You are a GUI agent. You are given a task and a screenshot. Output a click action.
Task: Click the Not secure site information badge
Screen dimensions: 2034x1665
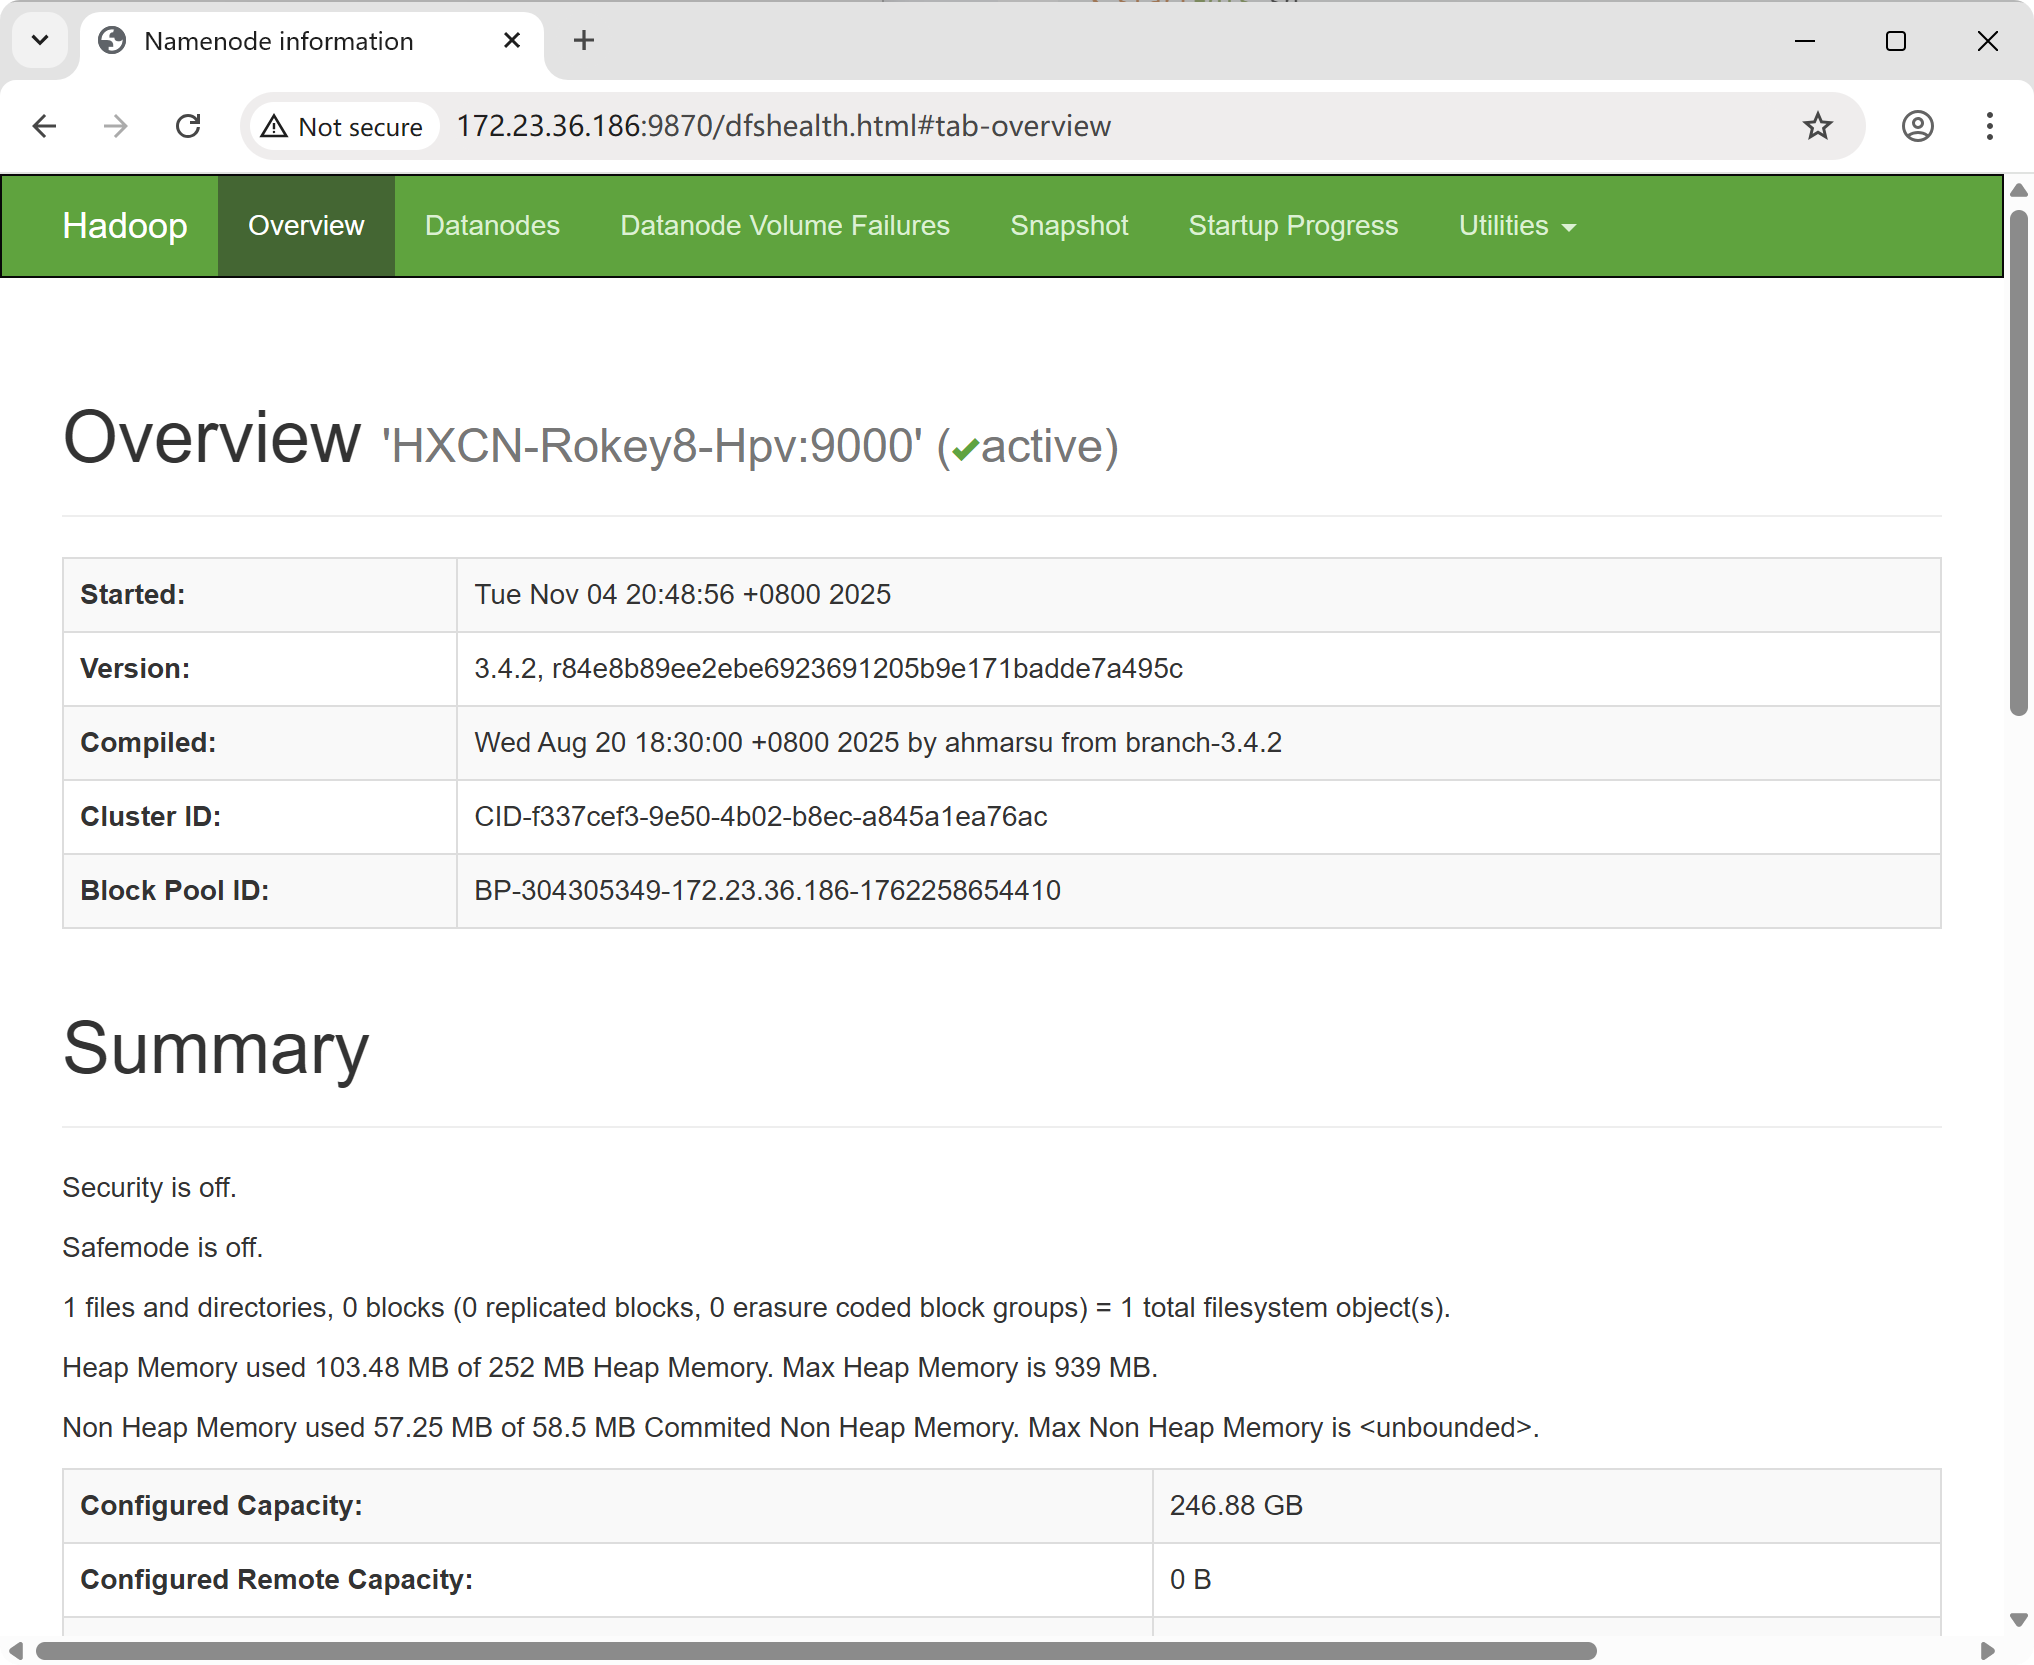point(341,126)
